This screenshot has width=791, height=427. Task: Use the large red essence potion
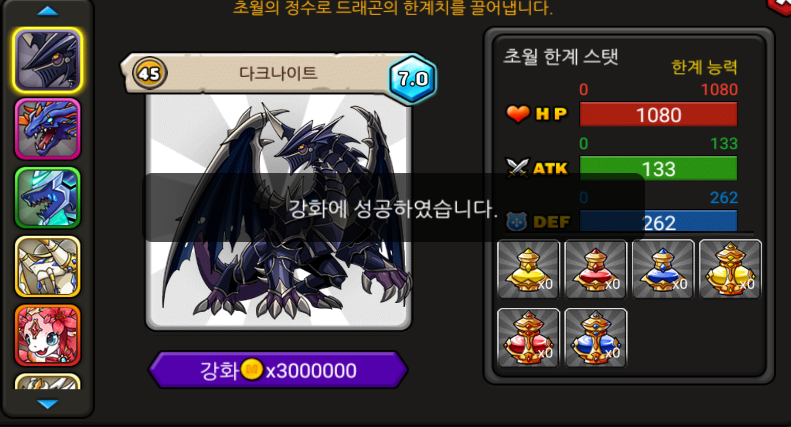(528, 338)
